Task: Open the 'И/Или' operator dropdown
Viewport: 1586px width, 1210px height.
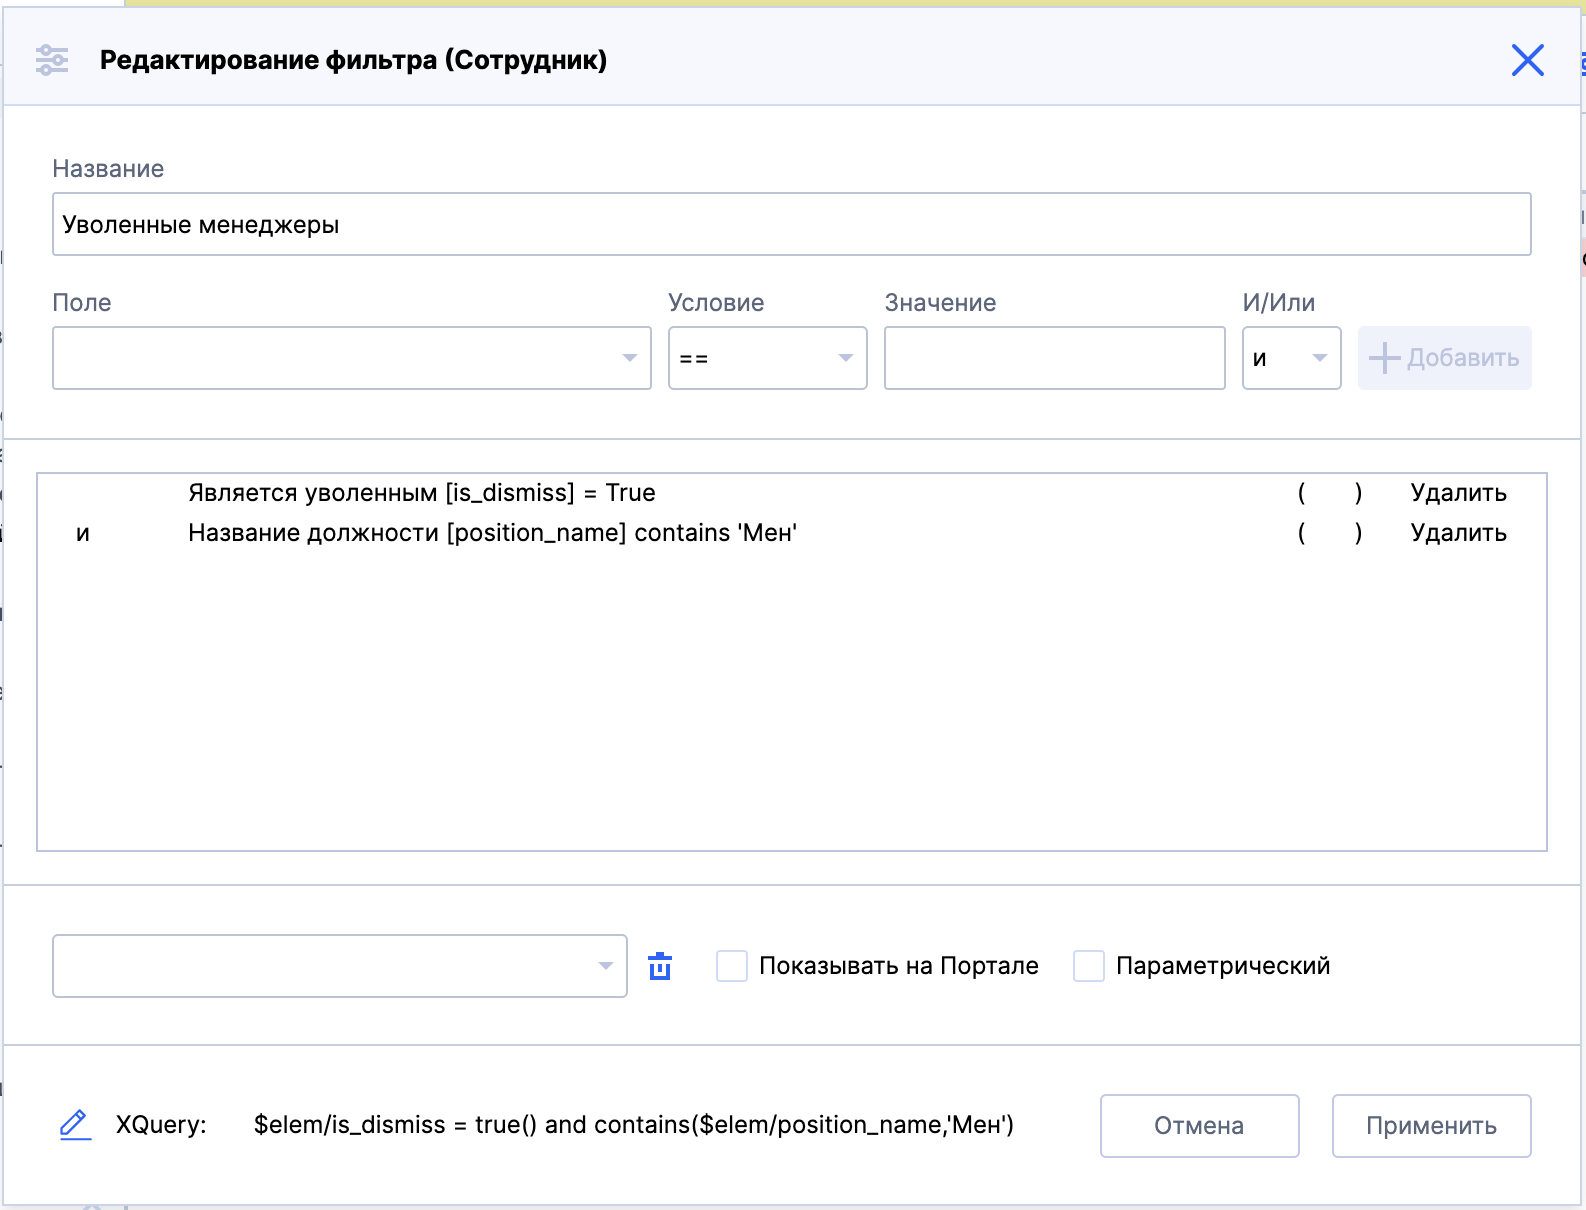Action: (x=1291, y=358)
